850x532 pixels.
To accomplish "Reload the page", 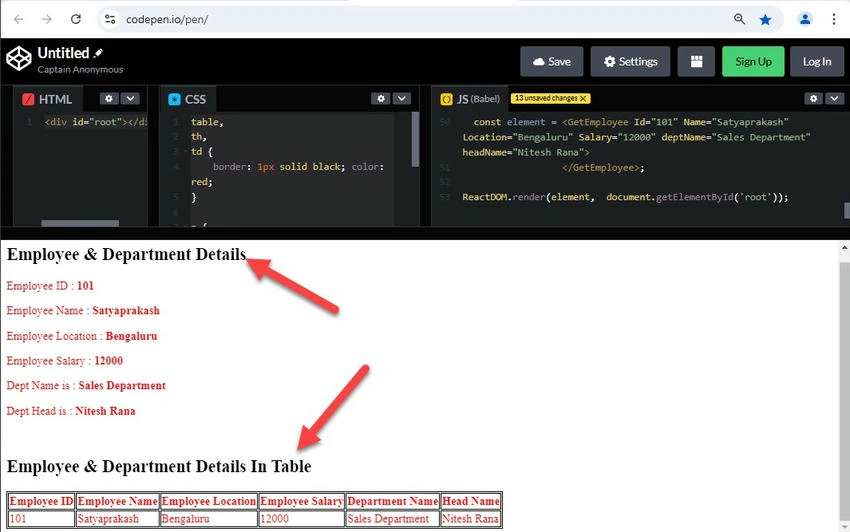I will point(76,20).
